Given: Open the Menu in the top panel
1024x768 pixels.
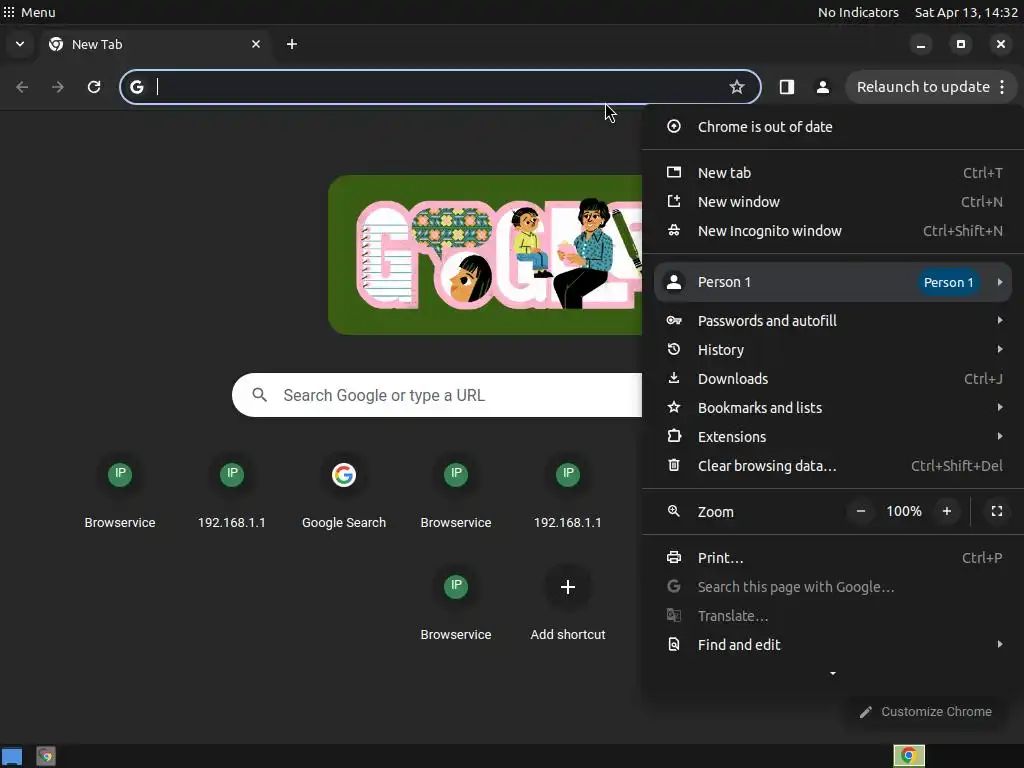Looking at the screenshot, I should (x=29, y=12).
